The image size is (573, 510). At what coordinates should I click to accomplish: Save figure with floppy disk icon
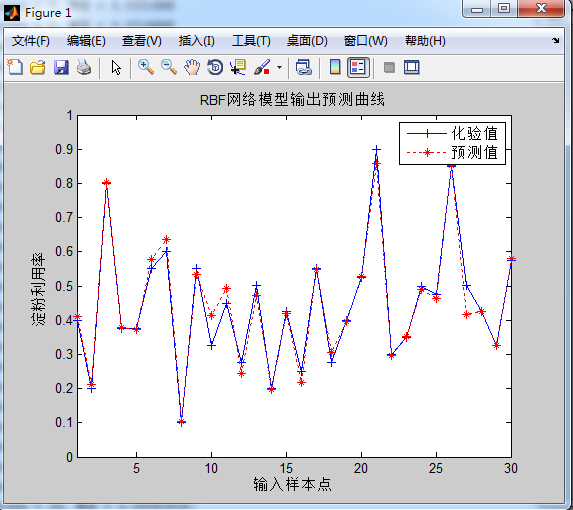(x=61, y=68)
